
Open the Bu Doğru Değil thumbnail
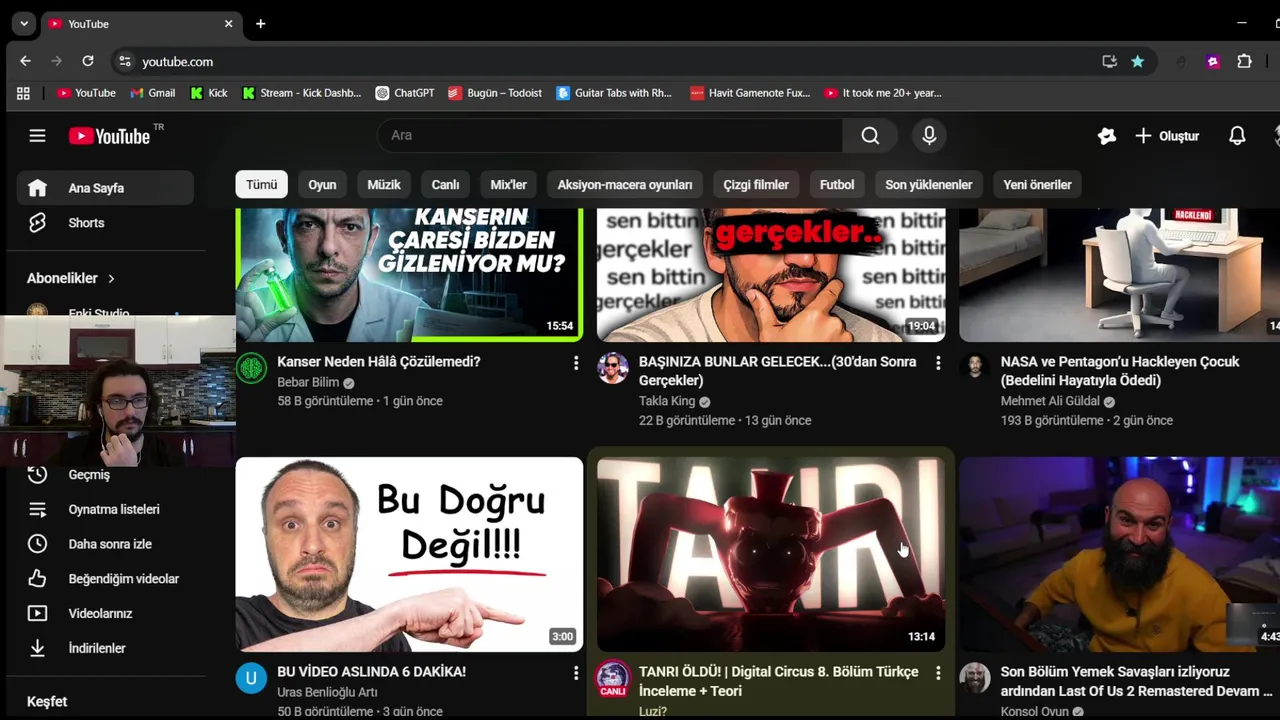409,554
